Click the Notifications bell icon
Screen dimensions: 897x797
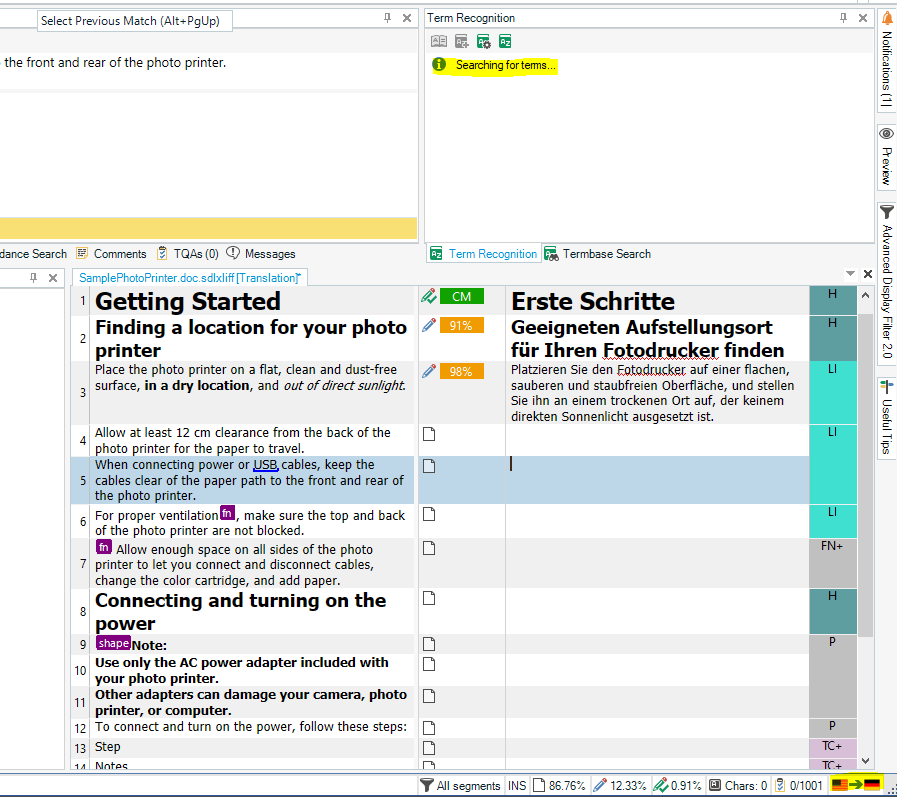click(886, 17)
